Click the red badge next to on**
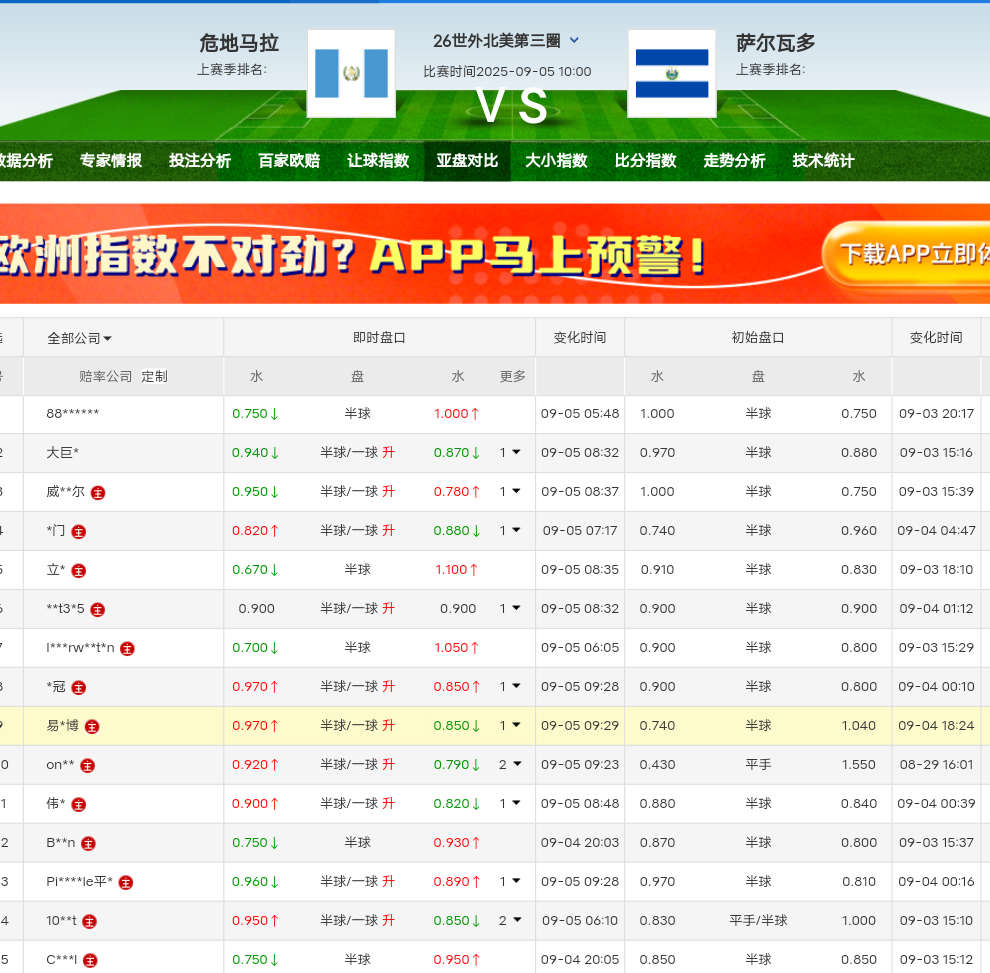 (88, 765)
